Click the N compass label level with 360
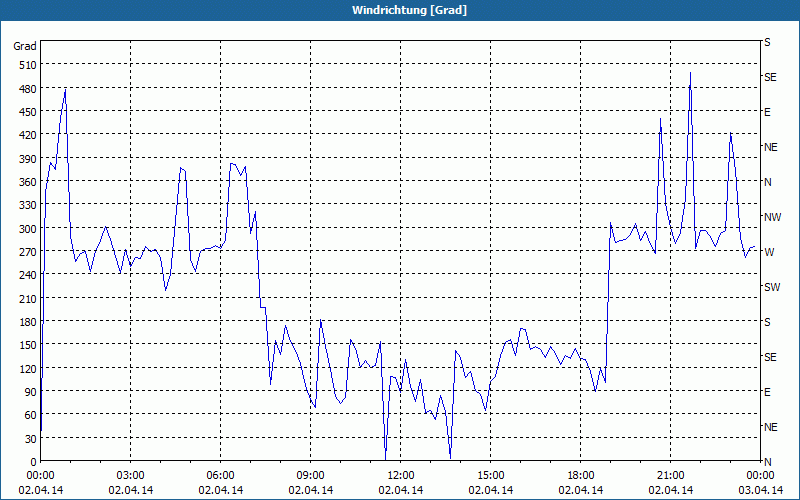This screenshot has width=800, height=500. 768,182
